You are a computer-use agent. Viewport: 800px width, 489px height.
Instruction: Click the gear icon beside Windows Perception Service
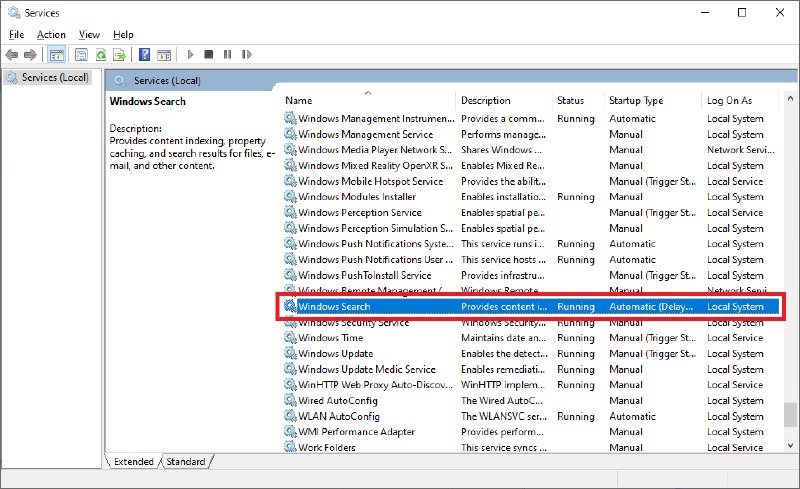tap(290, 212)
